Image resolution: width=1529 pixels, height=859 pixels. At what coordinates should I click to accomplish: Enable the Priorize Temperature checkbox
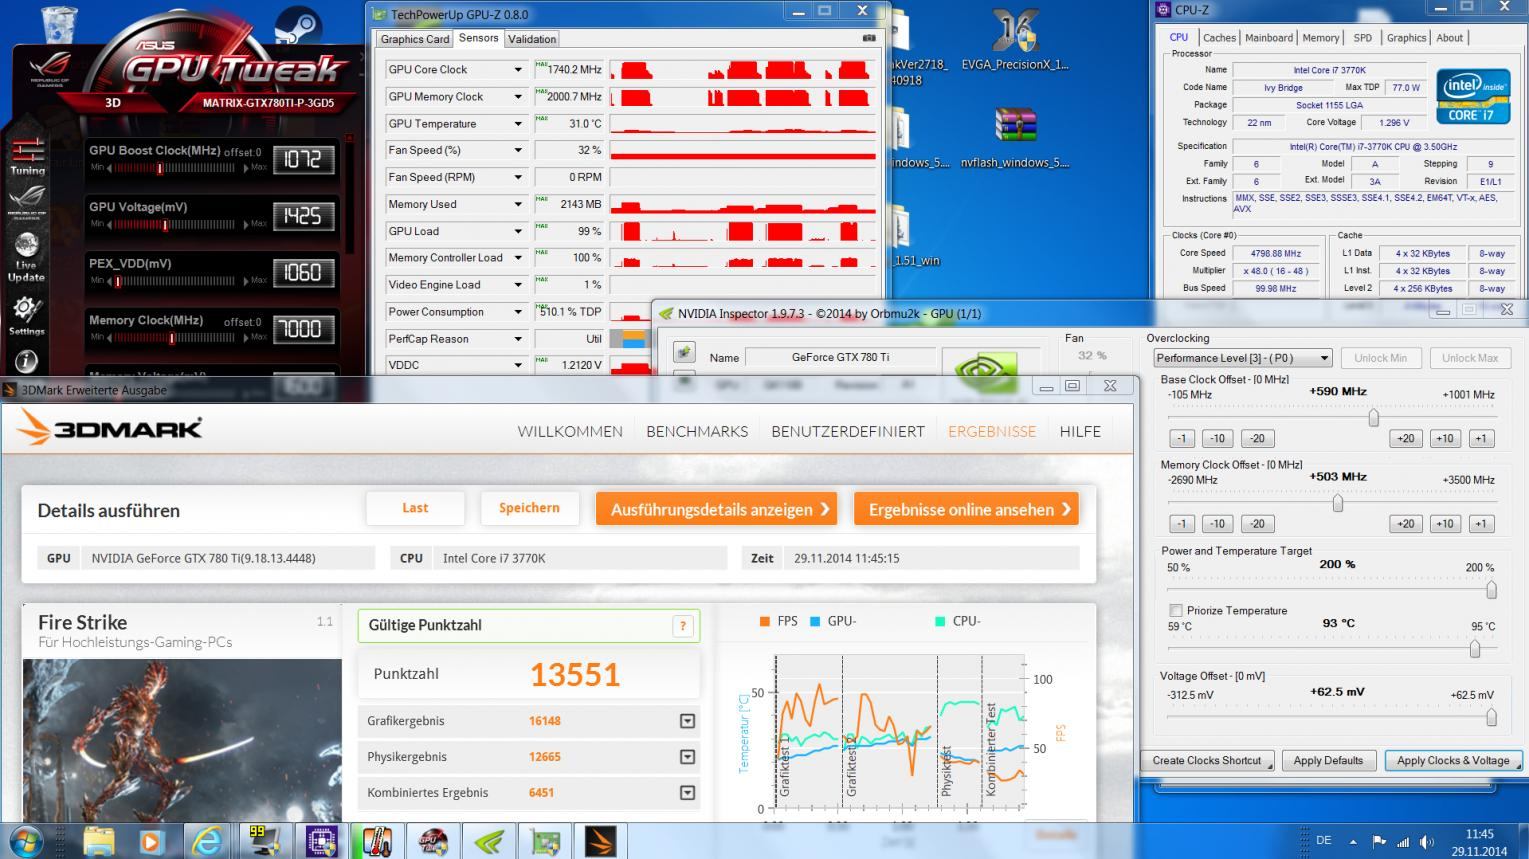[x=1176, y=611]
